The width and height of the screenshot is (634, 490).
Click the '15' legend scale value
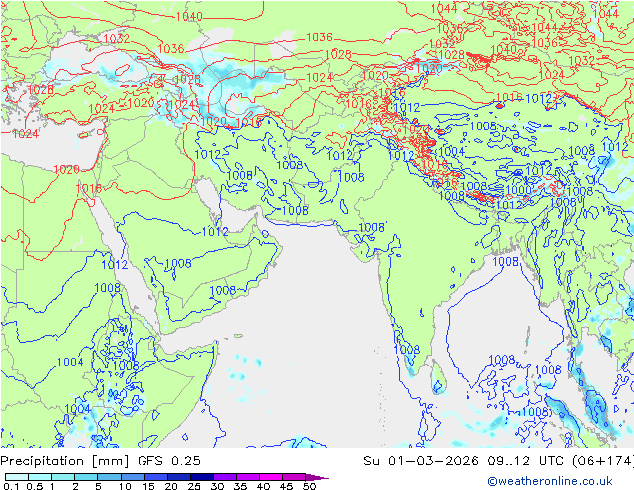pyautogui.click(x=148, y=486)
